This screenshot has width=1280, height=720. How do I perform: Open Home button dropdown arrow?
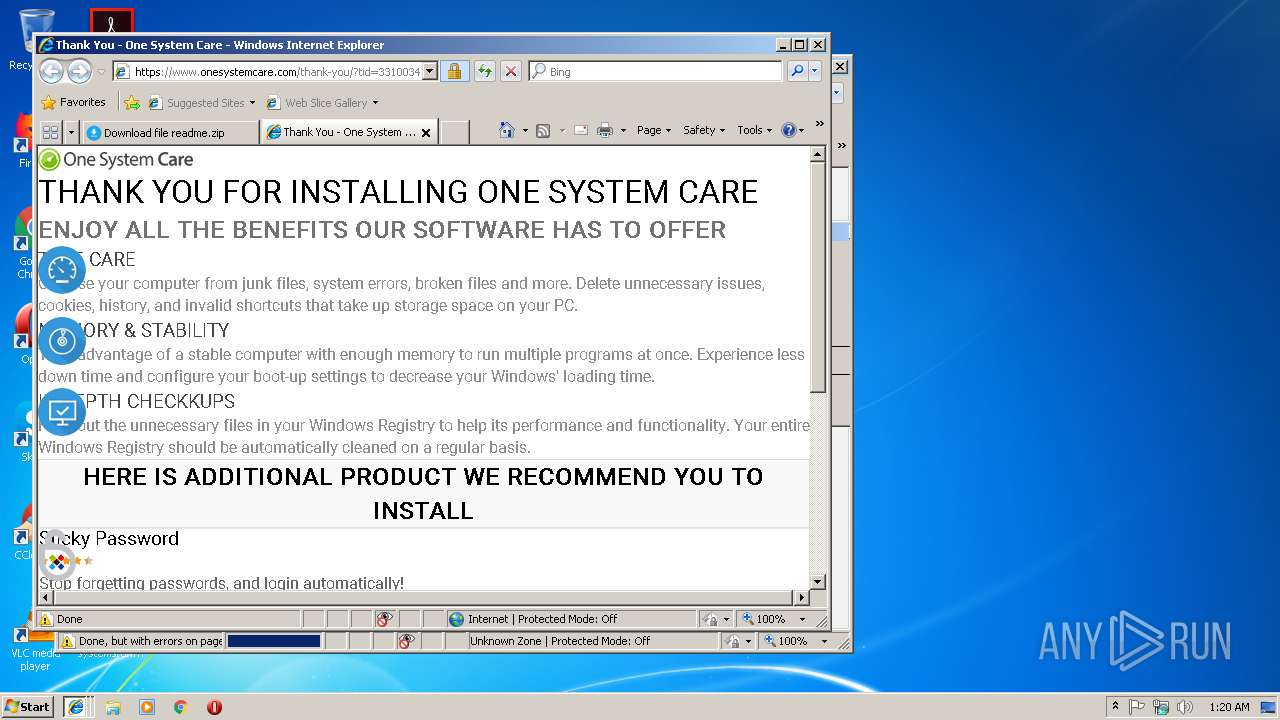click(x=525, y=131)
